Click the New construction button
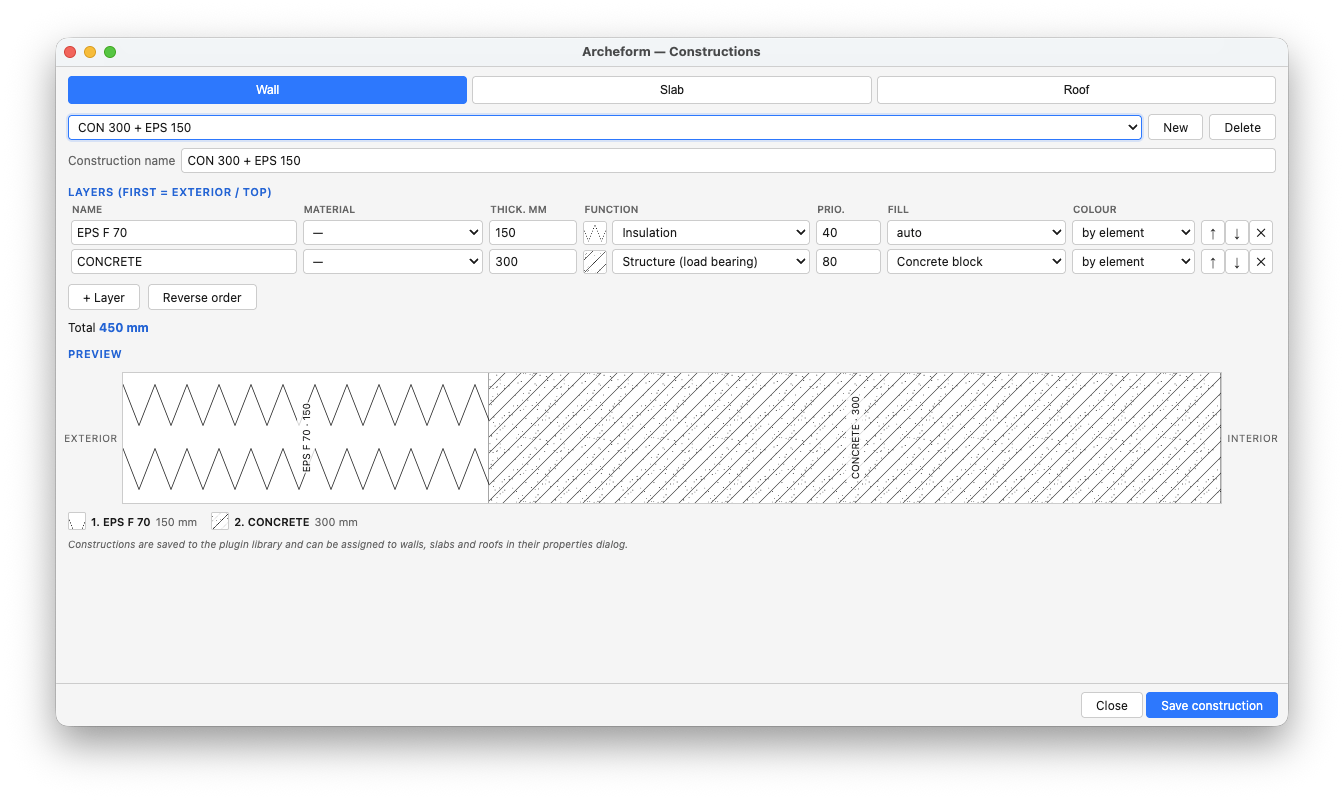Image resolution: width=1344 pixels, height=800 pixels. click(1176, 128)
